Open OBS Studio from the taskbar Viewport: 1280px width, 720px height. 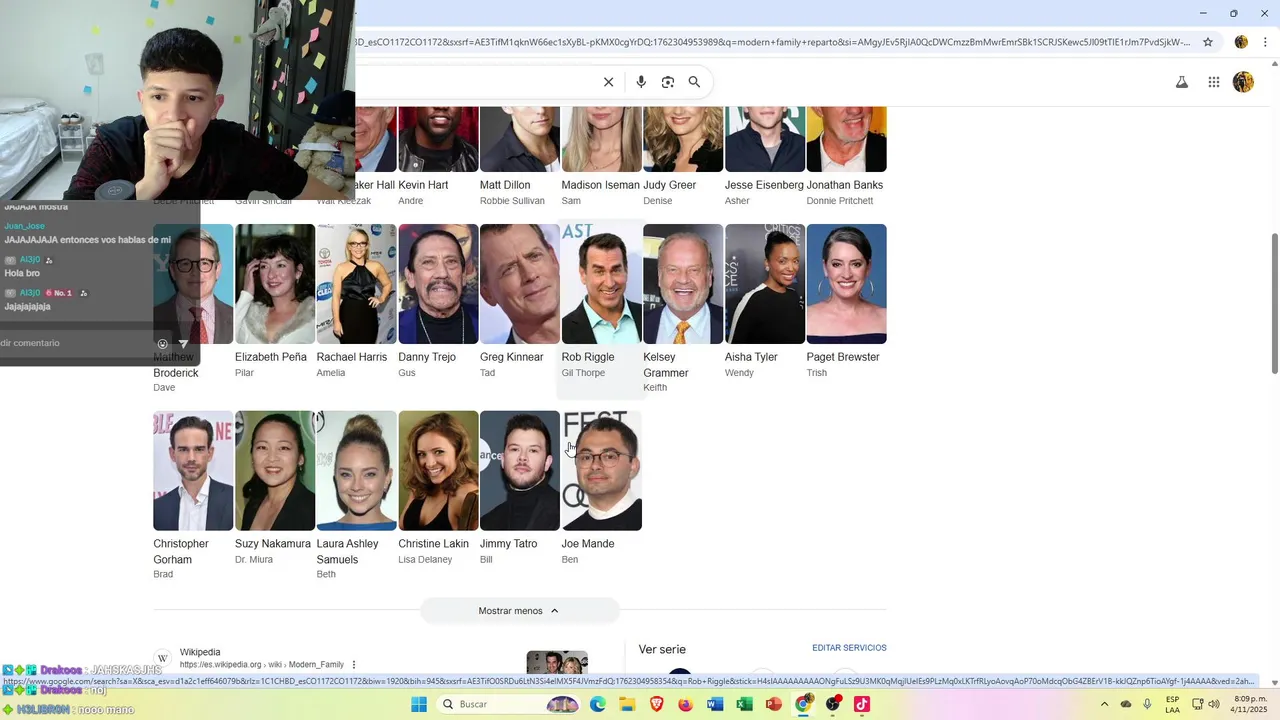[832, 704]
